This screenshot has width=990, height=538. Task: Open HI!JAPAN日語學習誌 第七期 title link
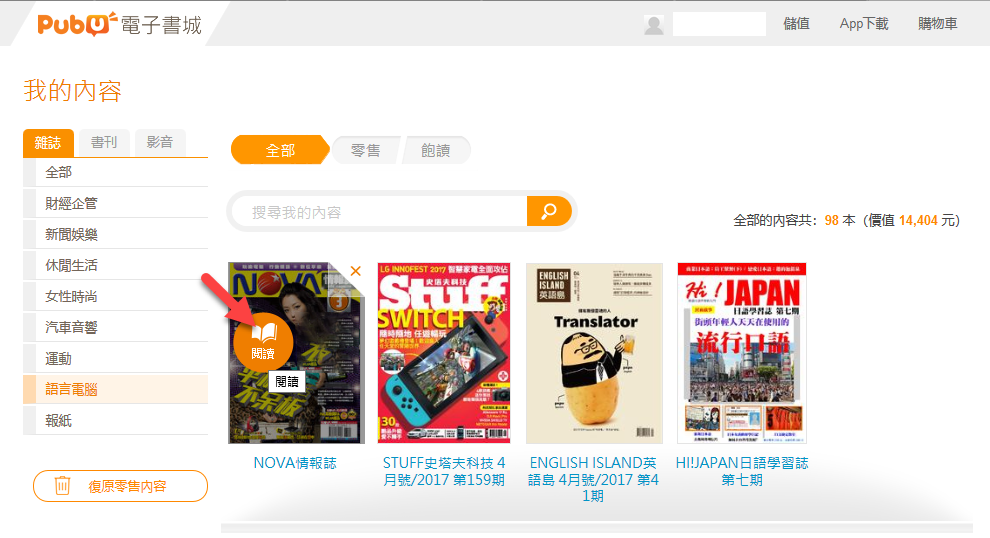(x=742, y=471)
